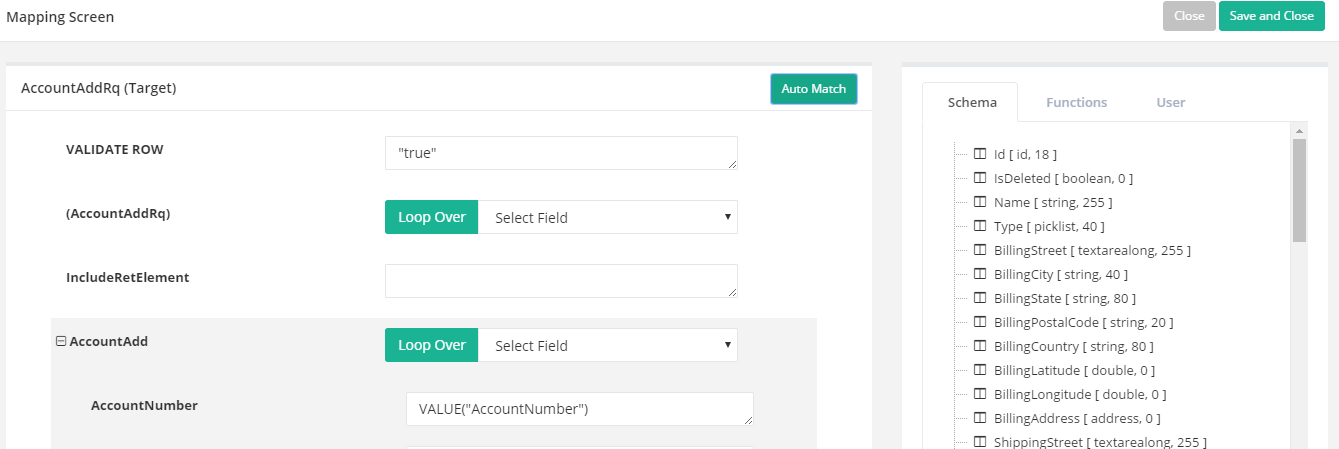This screenshot has width=1339, height=449.
Task: Collapse the AccountAdd section
Action: tap(61, 341)
